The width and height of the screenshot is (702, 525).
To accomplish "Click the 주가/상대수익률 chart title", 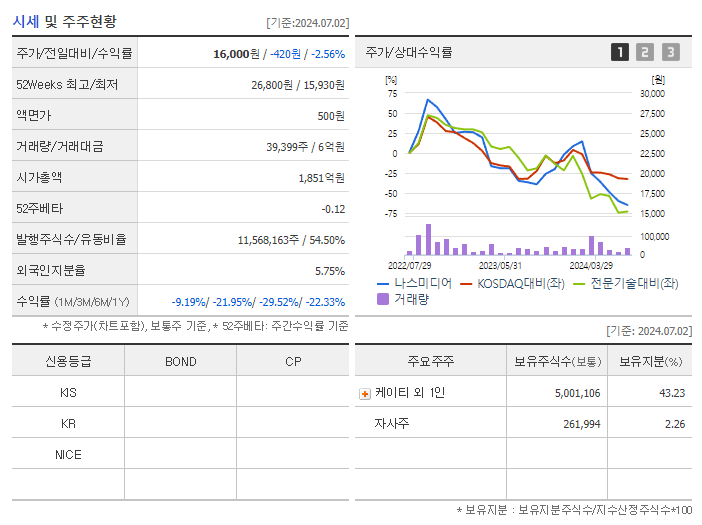I will point(408,52).
